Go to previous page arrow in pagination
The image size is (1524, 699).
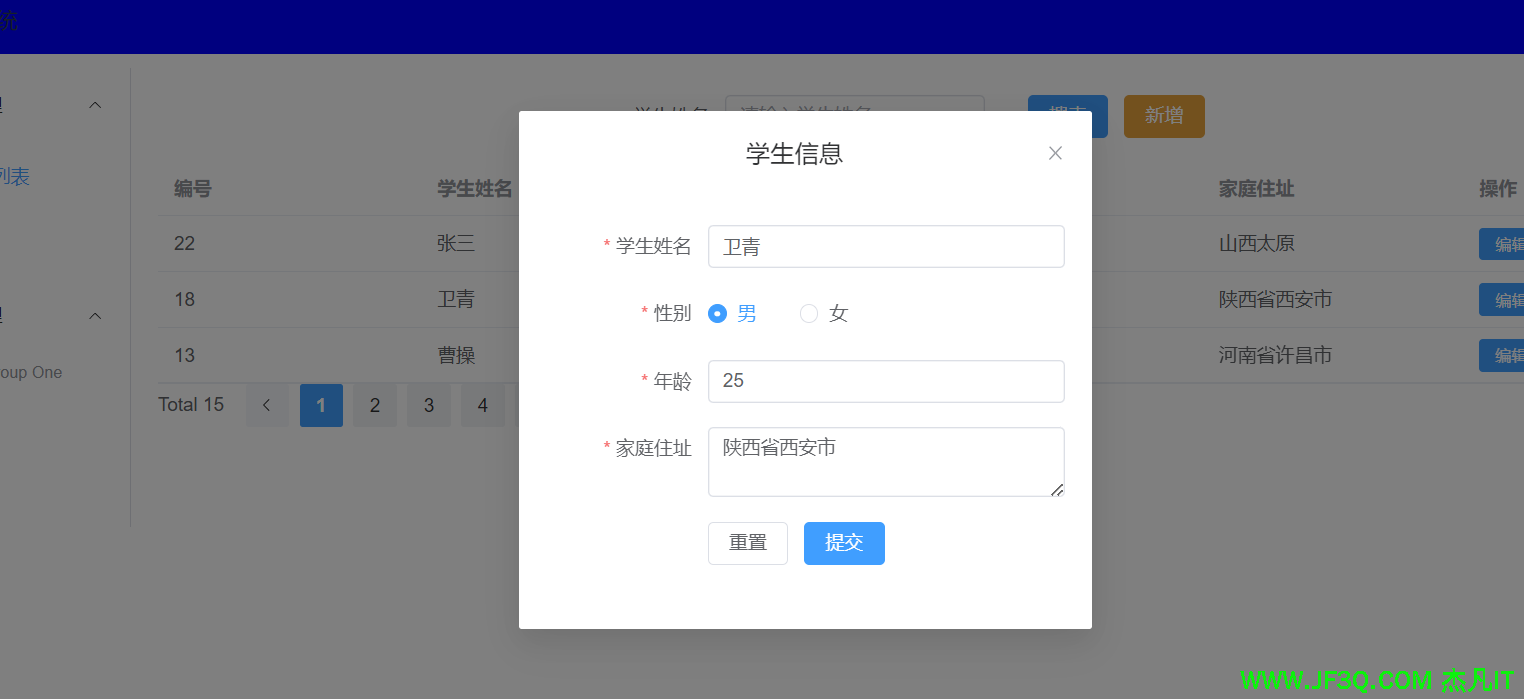(267, 405)
